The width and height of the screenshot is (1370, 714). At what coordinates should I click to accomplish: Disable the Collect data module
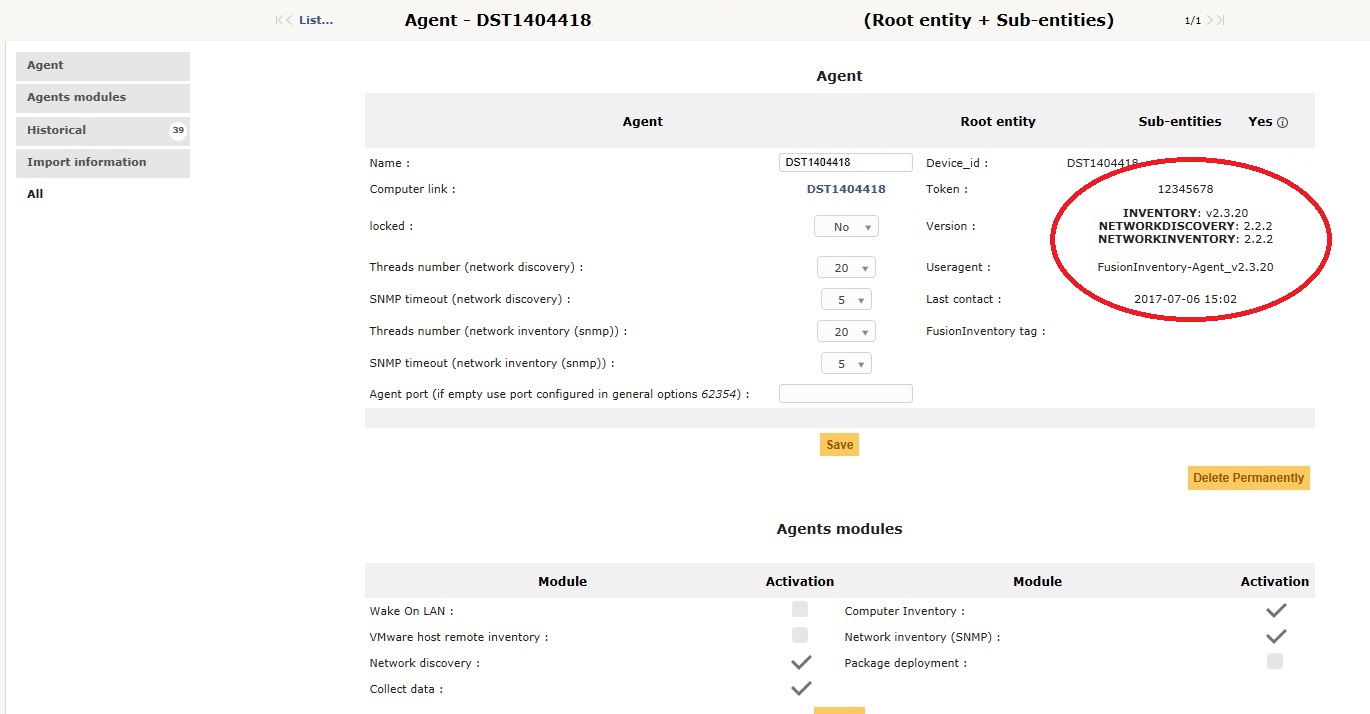[800, 687]
